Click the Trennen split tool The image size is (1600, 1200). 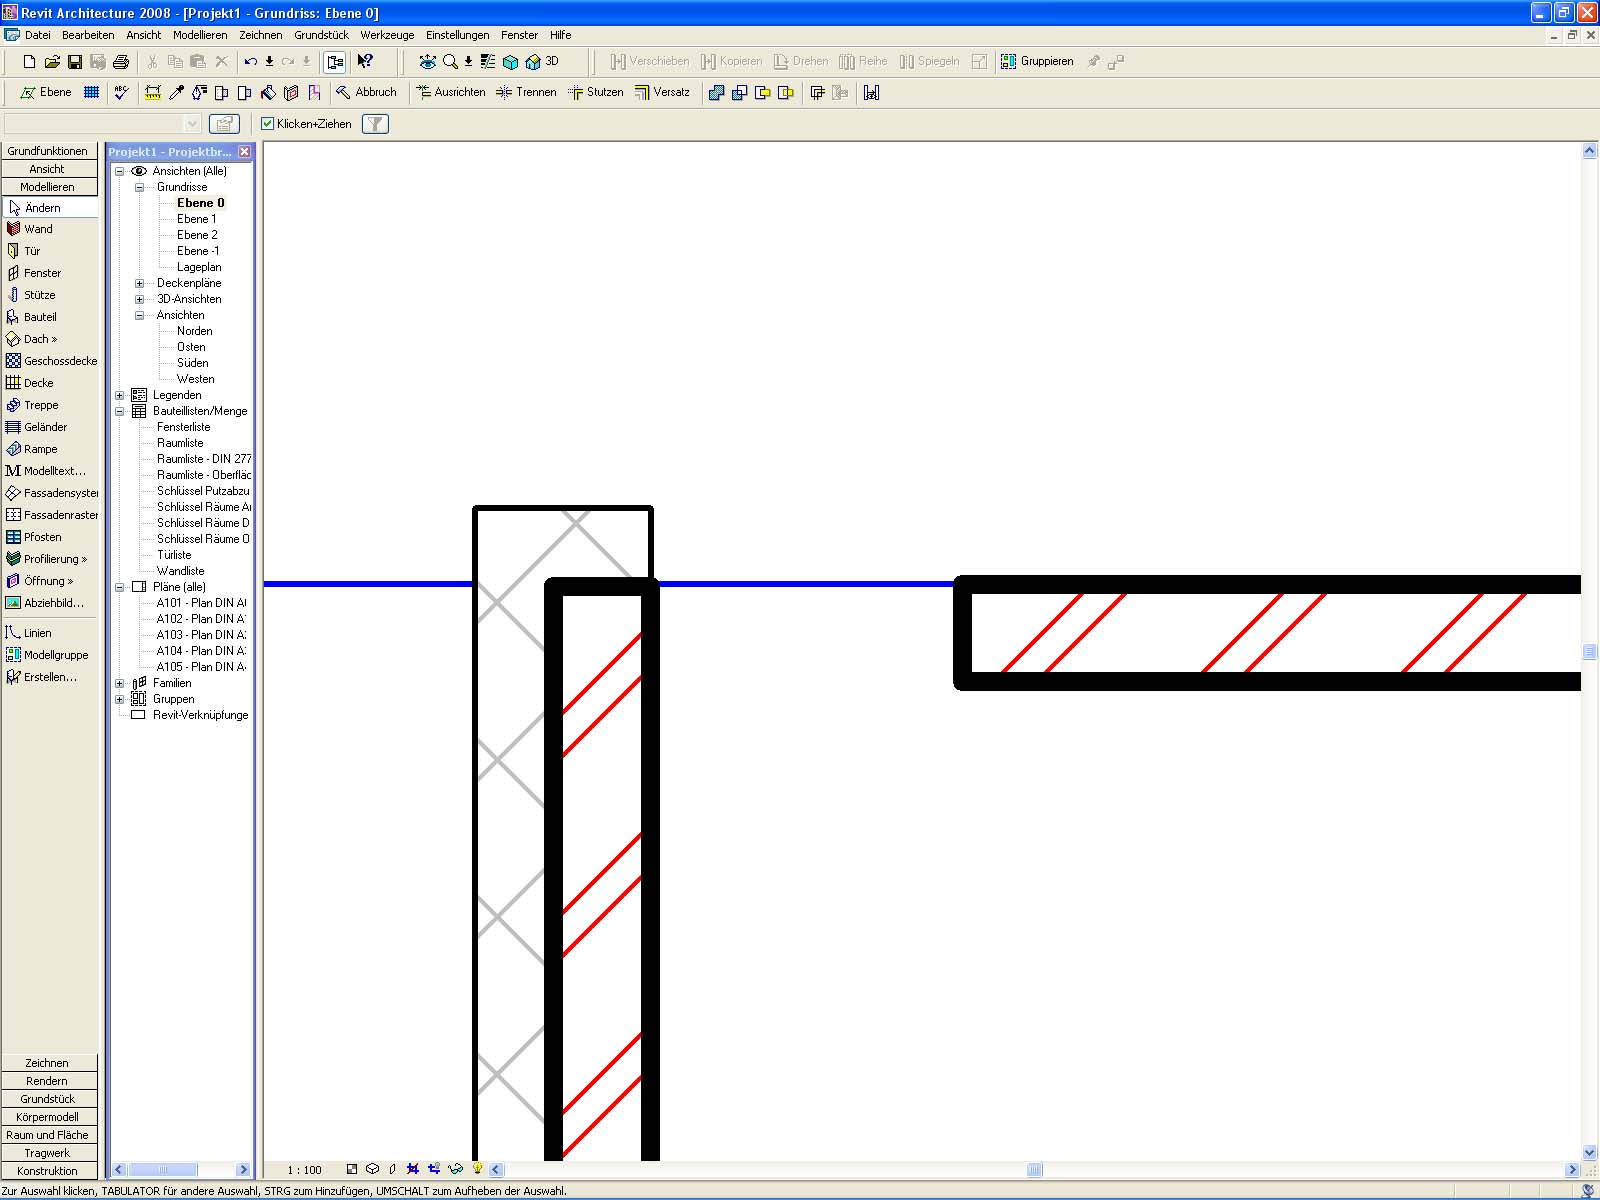click(x=527, y=92)
